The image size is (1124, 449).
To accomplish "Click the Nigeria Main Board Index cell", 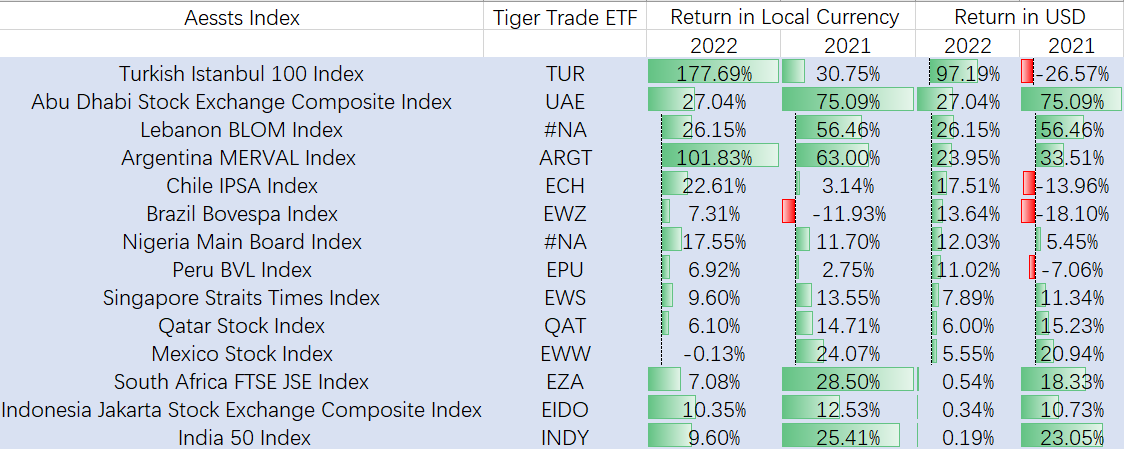I will 241,242.
